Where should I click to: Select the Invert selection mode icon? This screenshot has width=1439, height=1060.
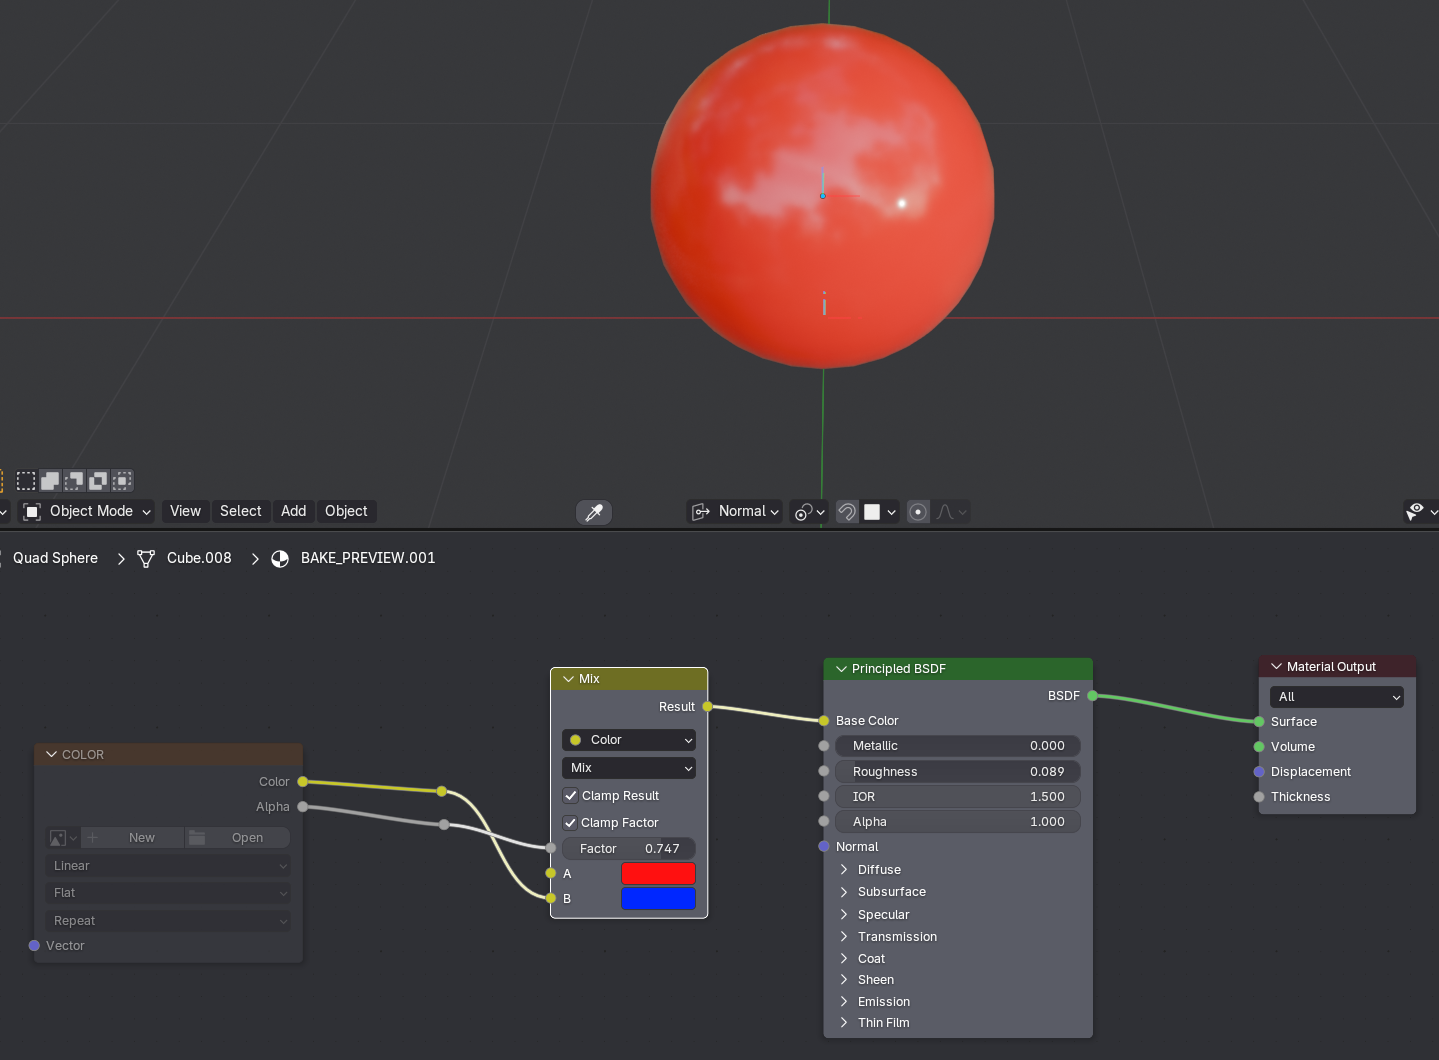98,481
